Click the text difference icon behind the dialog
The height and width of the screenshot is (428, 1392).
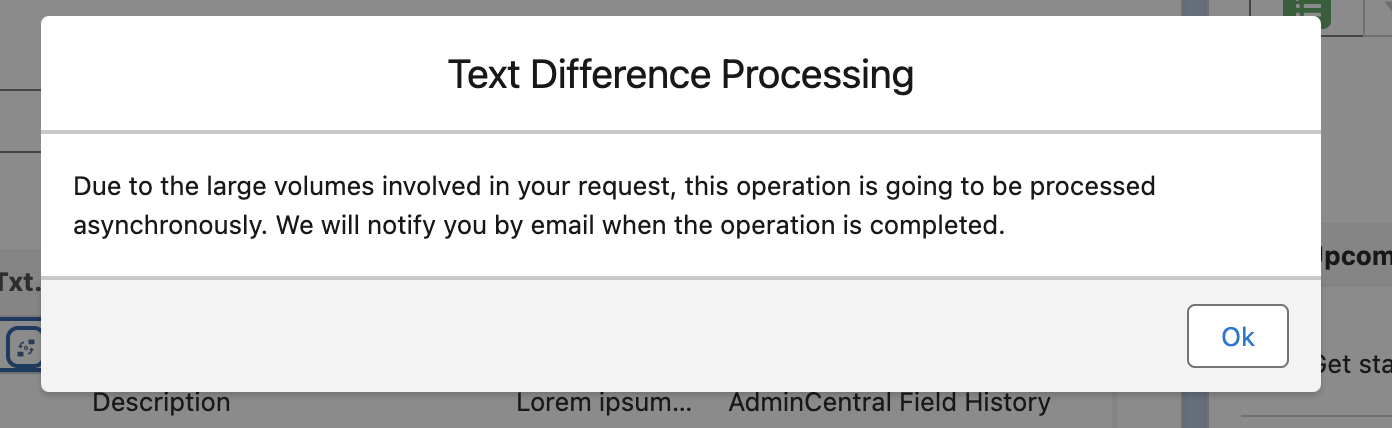coord(23,347)
